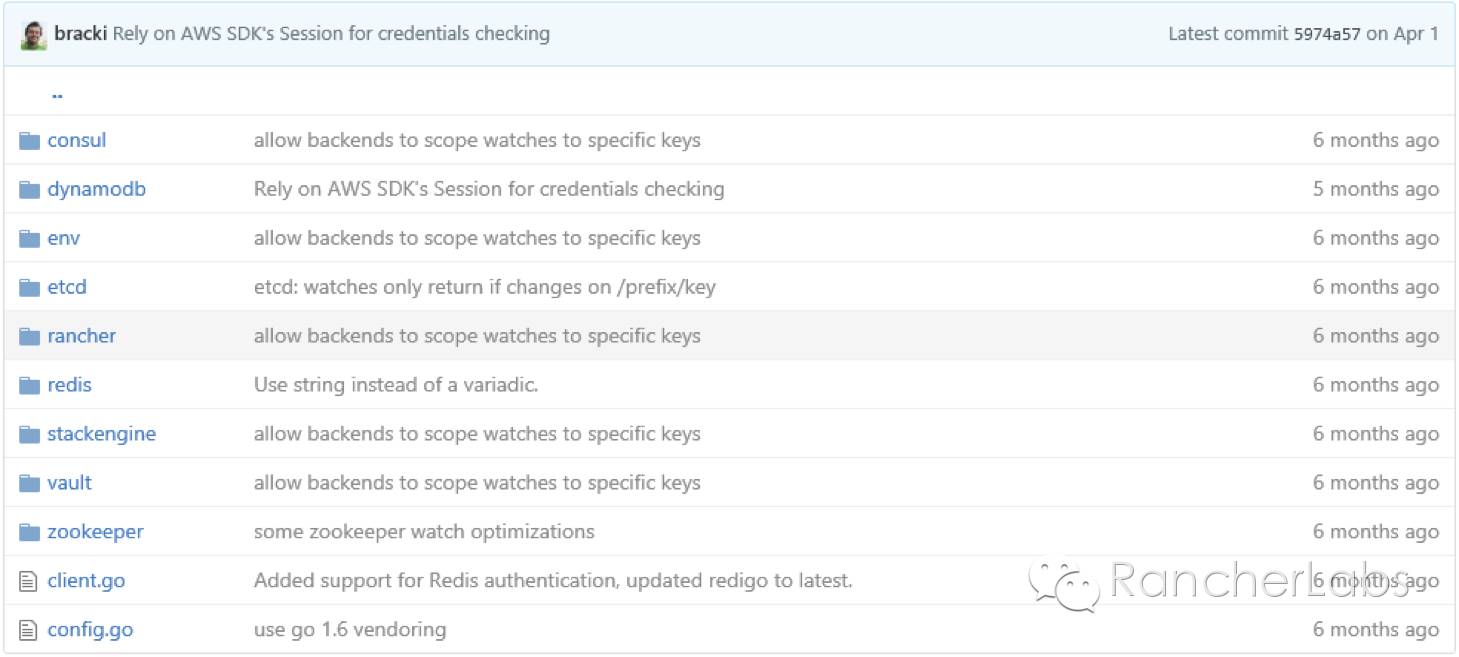Click the folder icon next to rancher
The image size is (1459, 657).
(29, 337)
